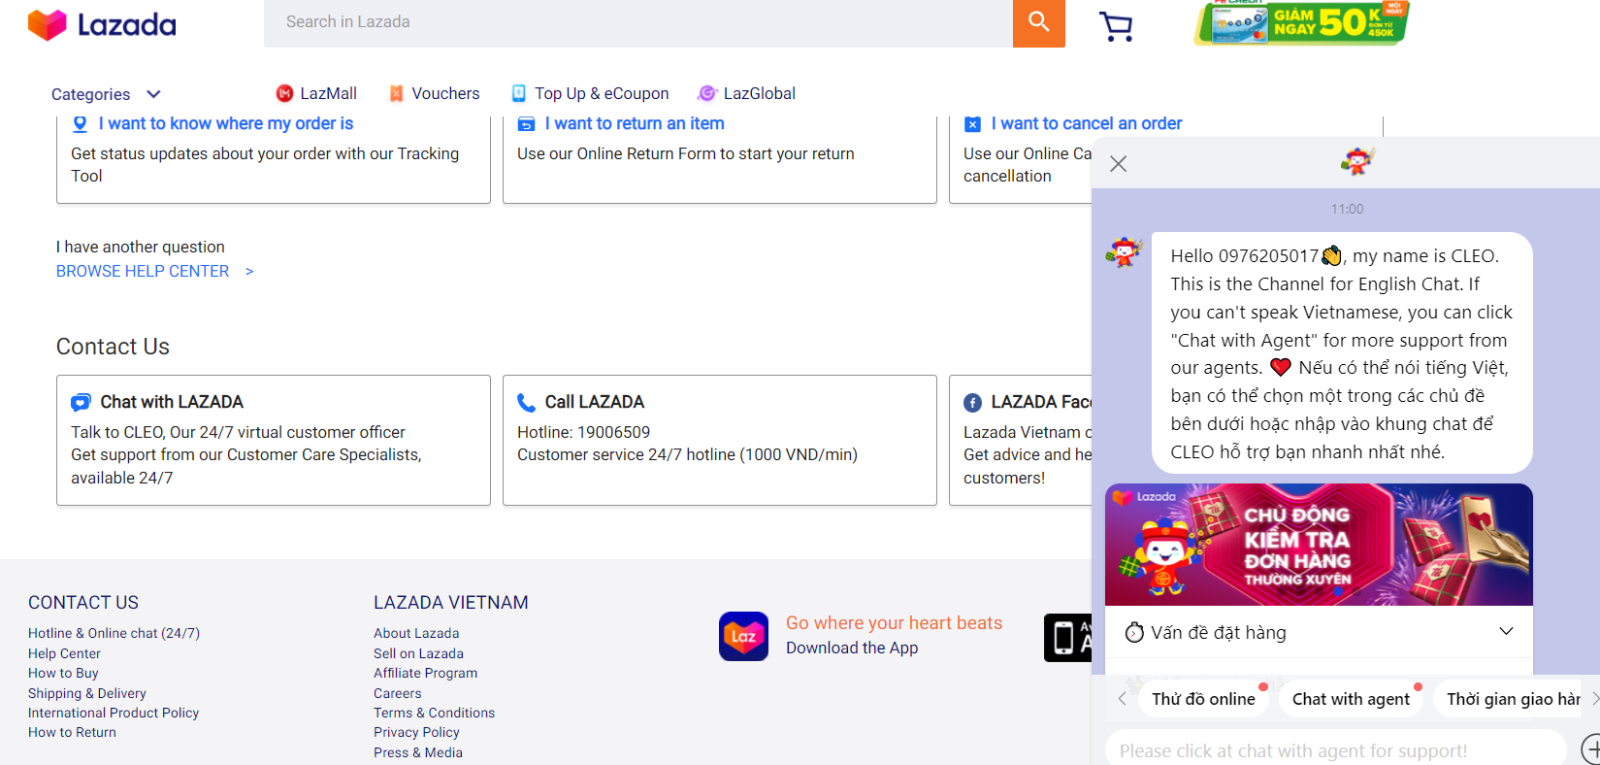Open the LazMall menu item
This screenshot has width=1600, height=765.
point(317,93)
